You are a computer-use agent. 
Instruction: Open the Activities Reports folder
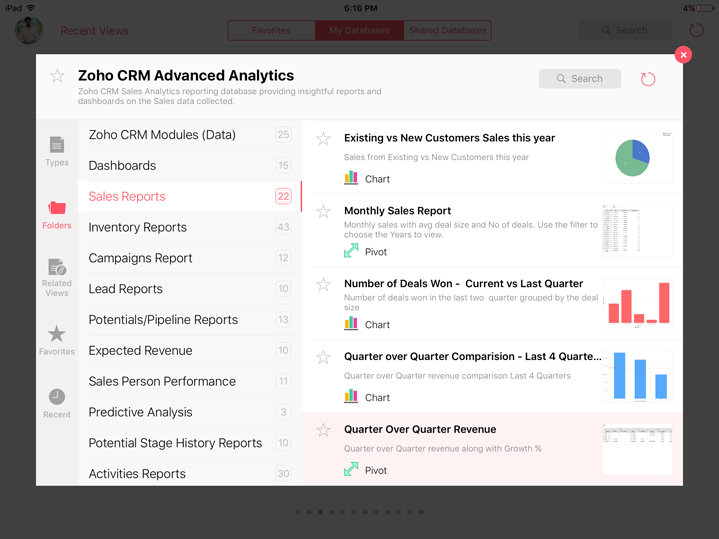click(190, 472)
